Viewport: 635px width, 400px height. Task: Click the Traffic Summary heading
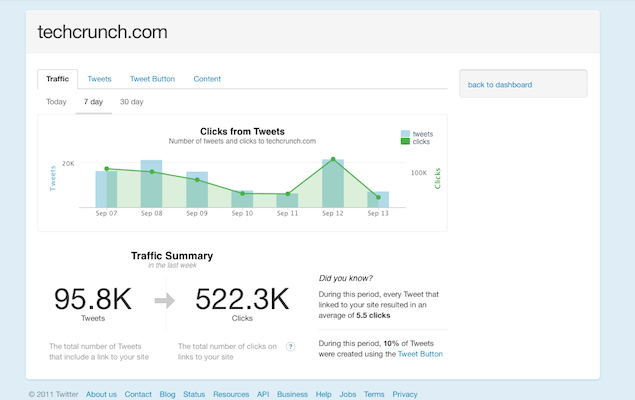[172, 256]
